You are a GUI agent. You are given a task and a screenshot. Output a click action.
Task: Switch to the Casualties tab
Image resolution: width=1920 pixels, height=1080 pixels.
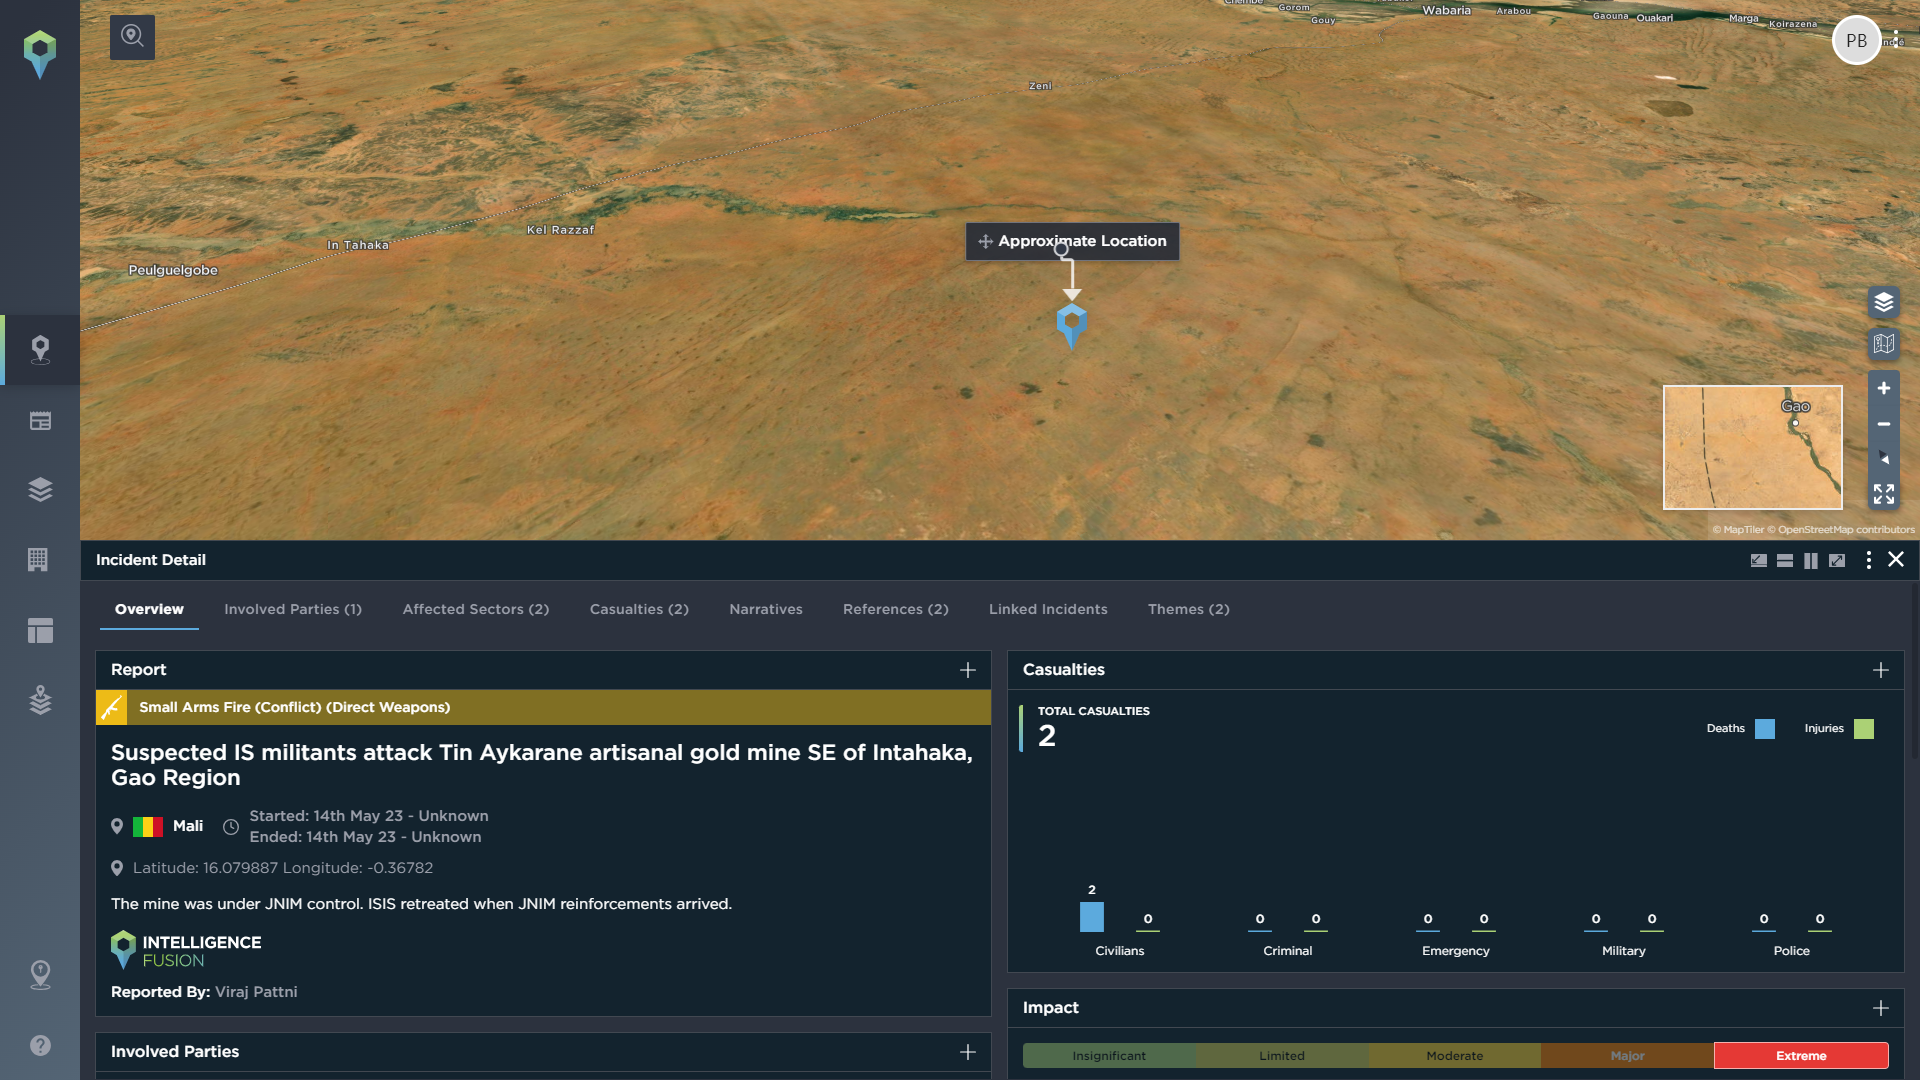coord(640,609)
